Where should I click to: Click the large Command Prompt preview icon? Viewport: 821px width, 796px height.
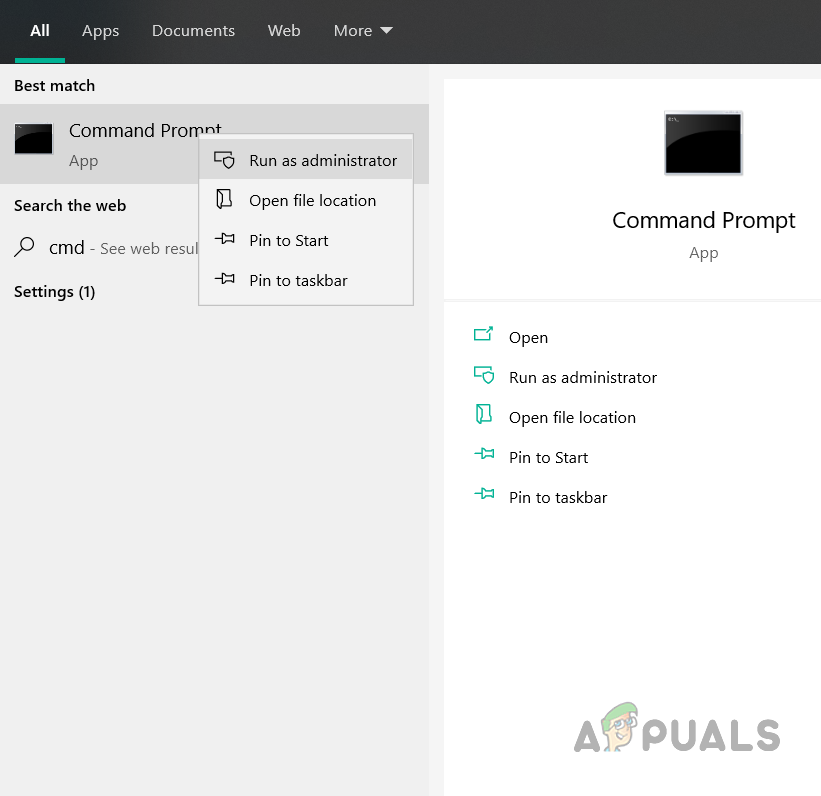[x=703, y=142]
